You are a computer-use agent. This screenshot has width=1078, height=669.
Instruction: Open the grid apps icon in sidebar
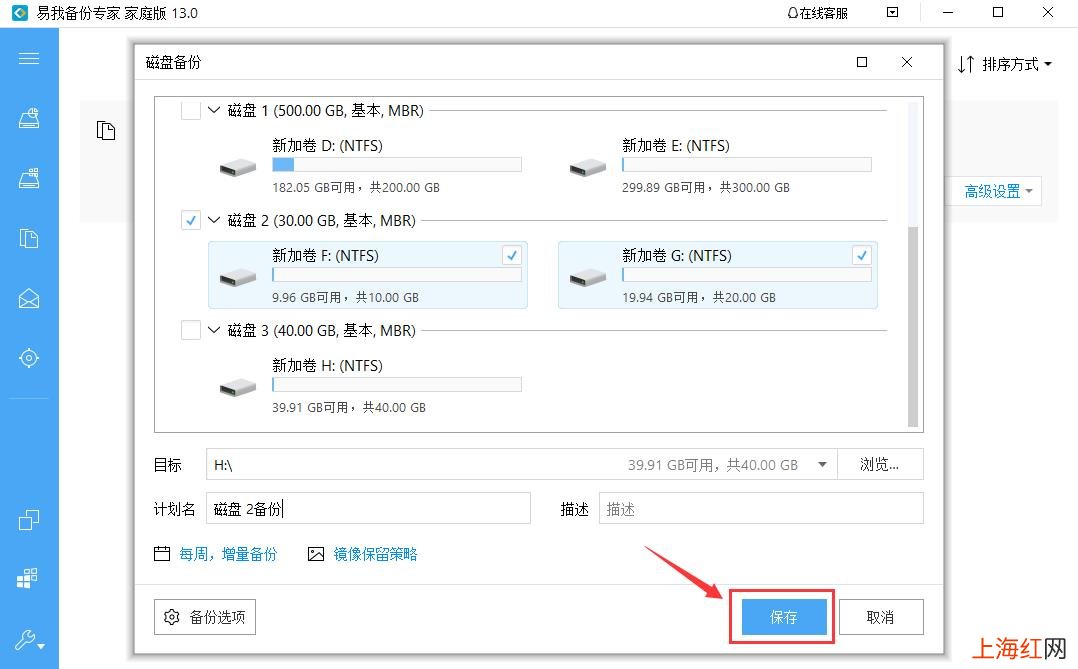pos(28,578)
